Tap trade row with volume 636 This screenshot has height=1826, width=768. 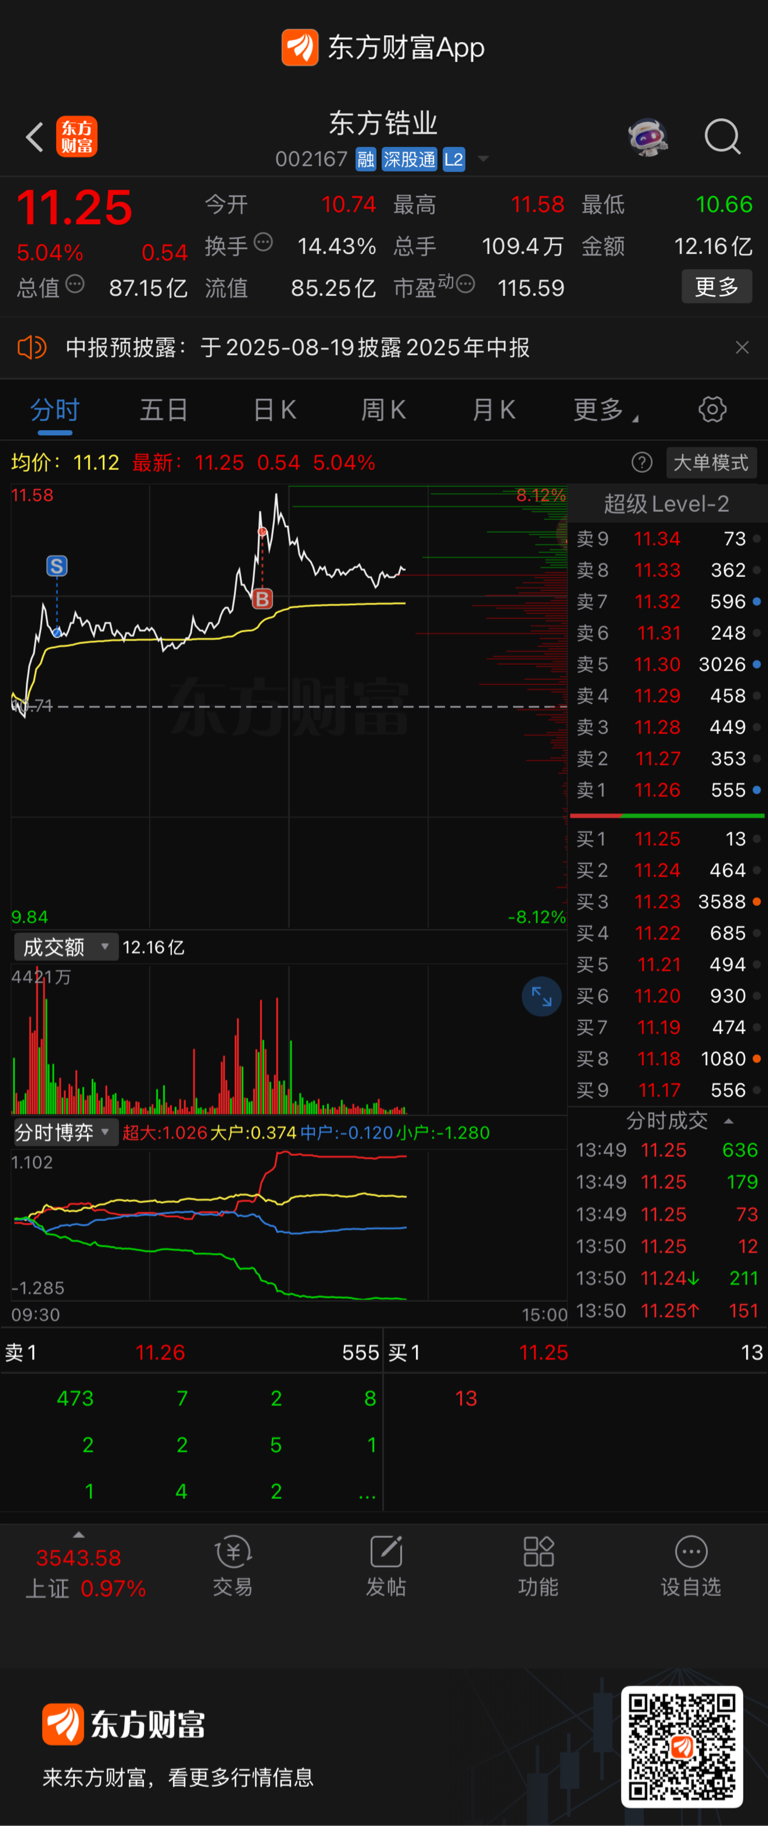tap(666, 1150)
